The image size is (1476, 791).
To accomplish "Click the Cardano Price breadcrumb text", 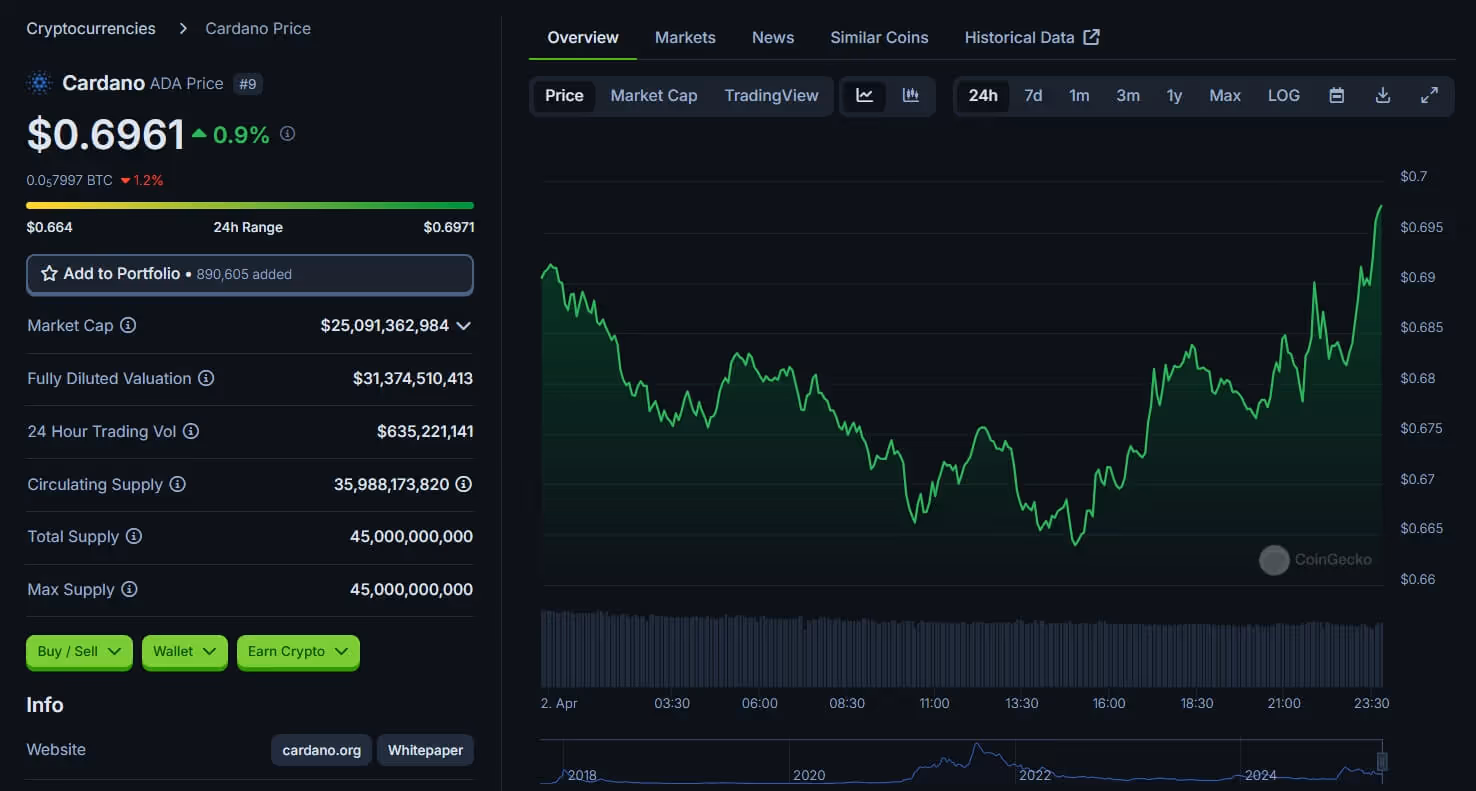I will point(258,29).
